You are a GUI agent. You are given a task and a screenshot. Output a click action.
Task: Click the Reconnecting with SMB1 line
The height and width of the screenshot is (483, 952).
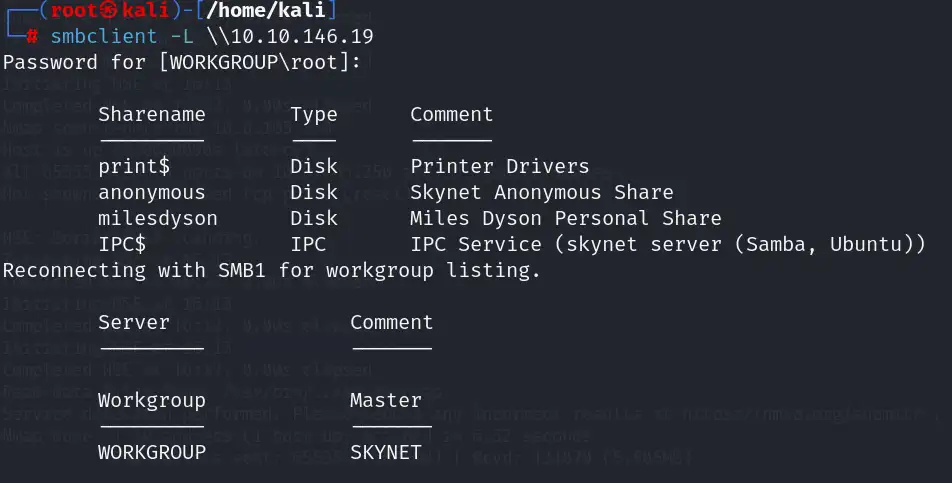pyautogui.click(x=271, y=270)
